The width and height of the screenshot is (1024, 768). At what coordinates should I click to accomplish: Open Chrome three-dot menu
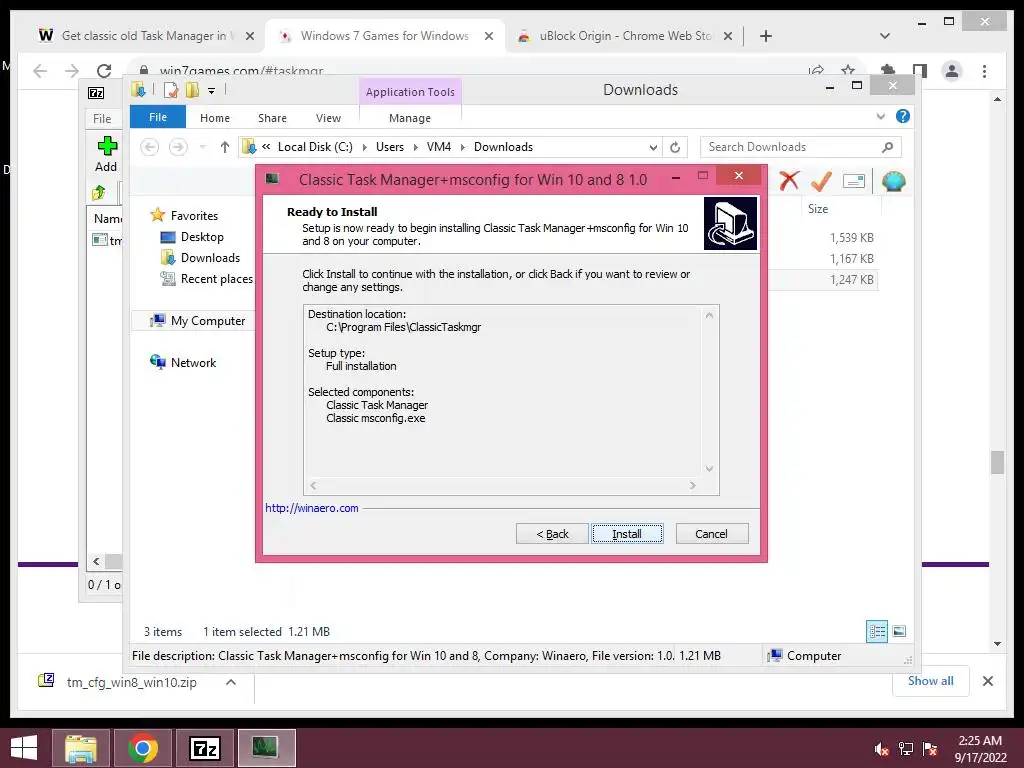(x=984, y=71)
